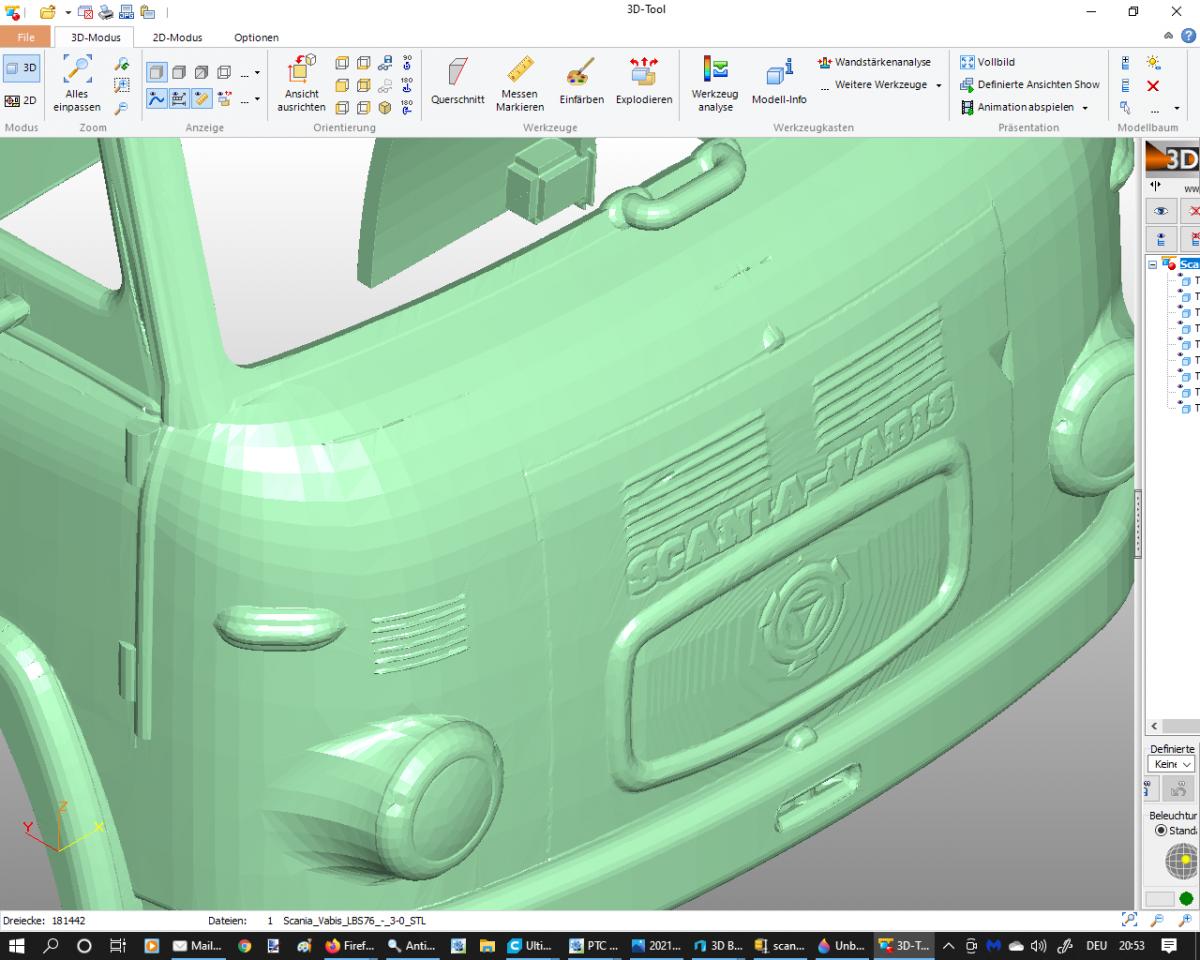
Task: Open the Messen Markieren ruler tool
Action: click(520, 84)
